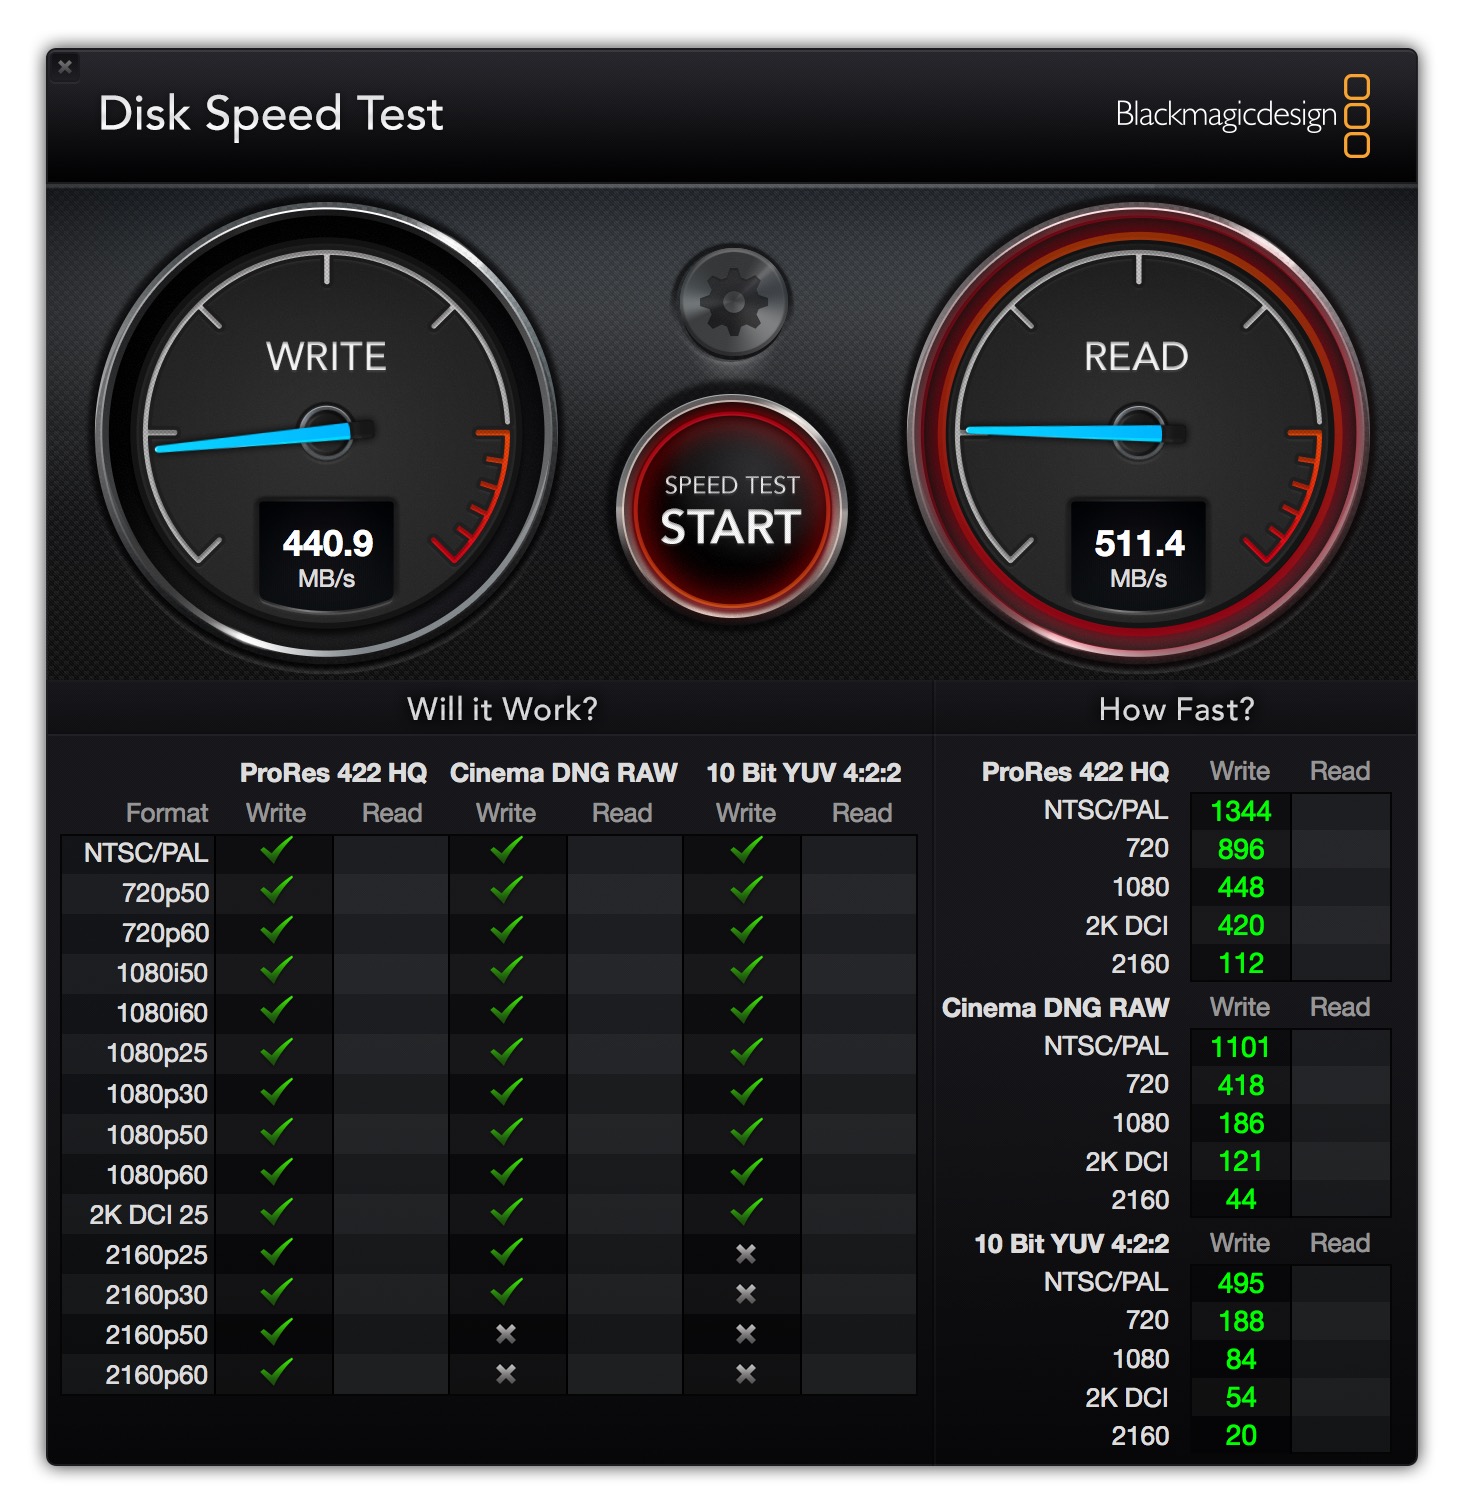
Task: Click Cinema DNG RAW write X for 2160p50
Action: coord(506,1334)
